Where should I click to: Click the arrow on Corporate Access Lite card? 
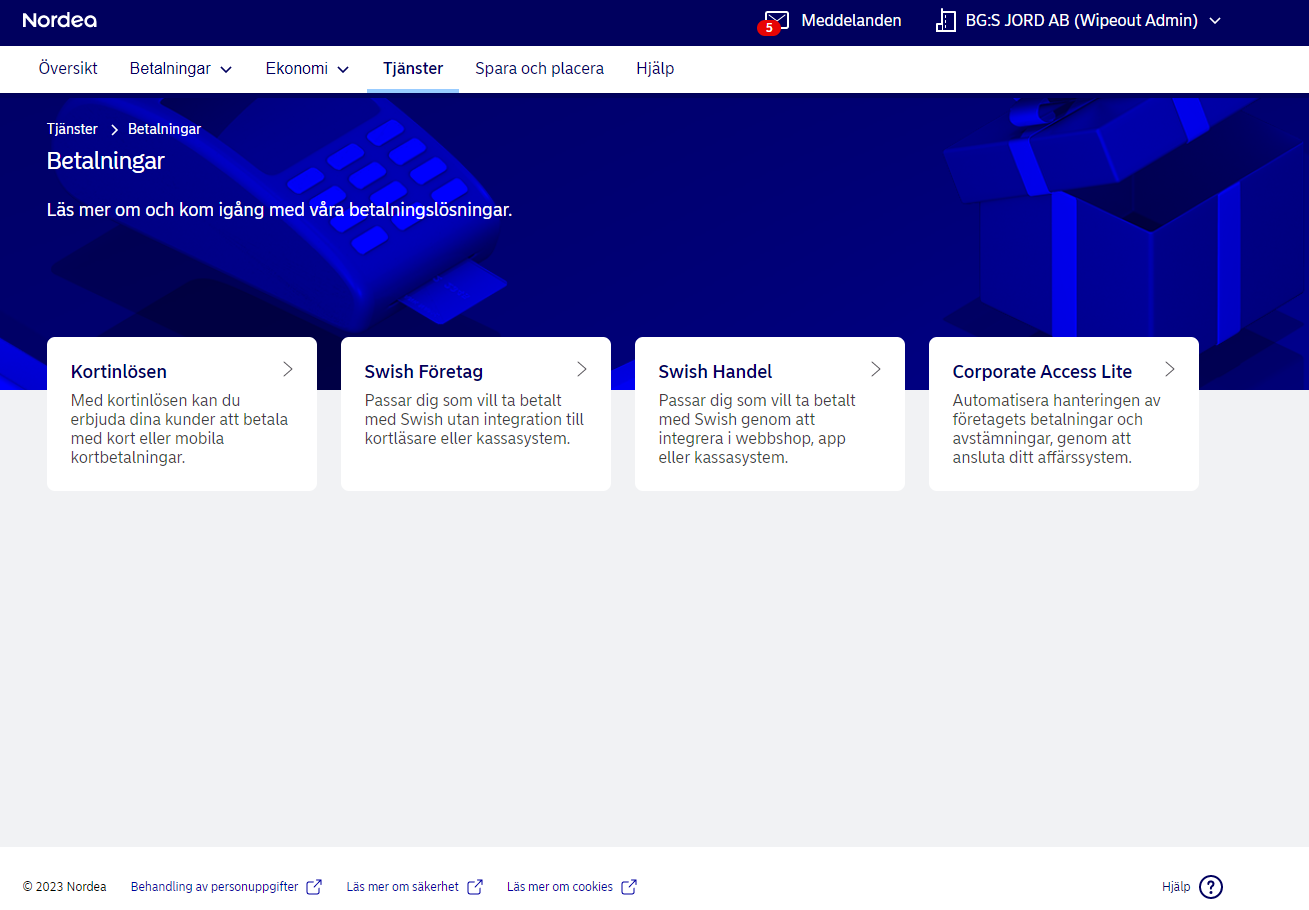coord(1170,369)
